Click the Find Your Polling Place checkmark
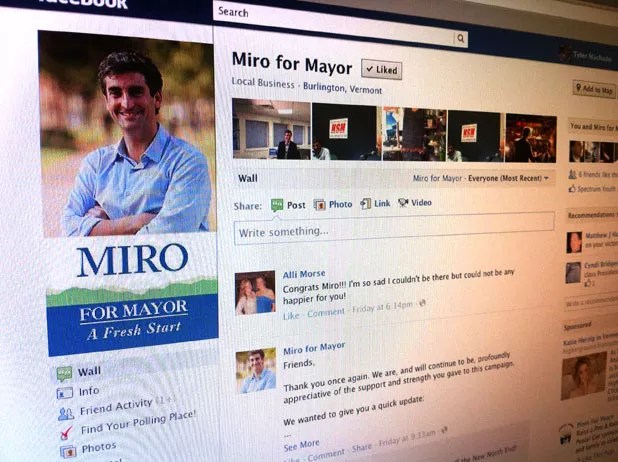 tap(66, 433)
